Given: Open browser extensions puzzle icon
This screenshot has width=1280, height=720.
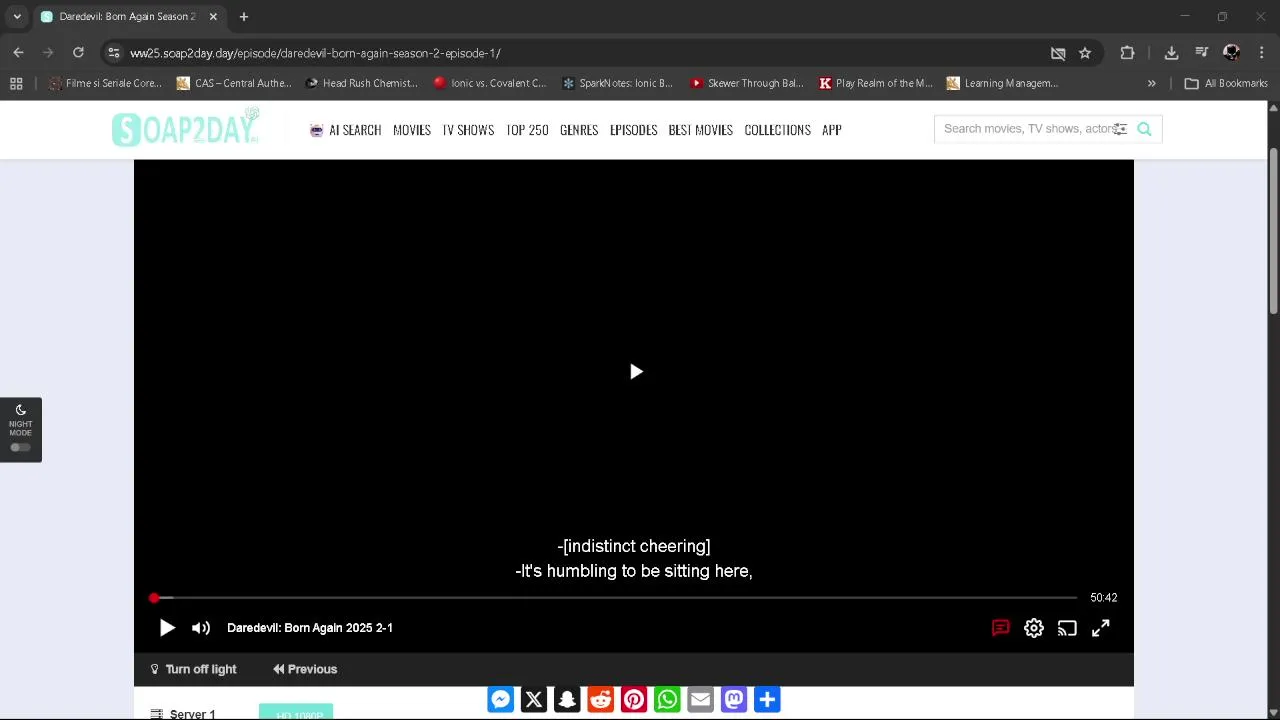Looking at the screenshot, I should 1128,53.
